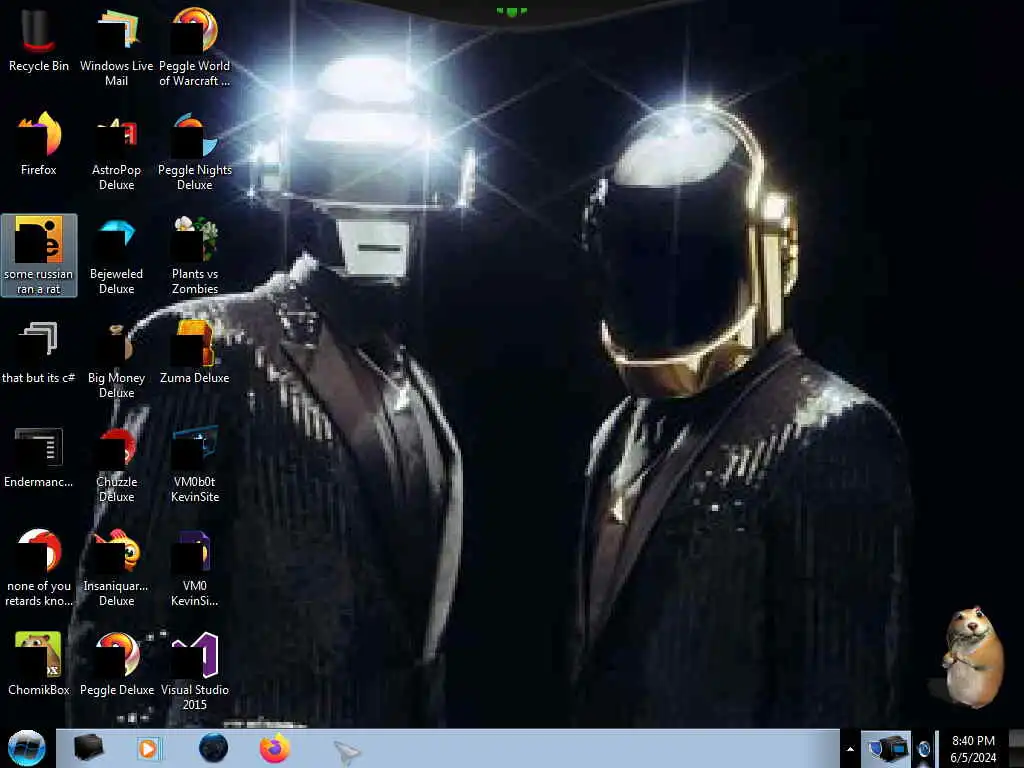Screen dimensions: 1024x768
Task: Select the Bejeweled Deluxe icon
Action: point(116,255)
